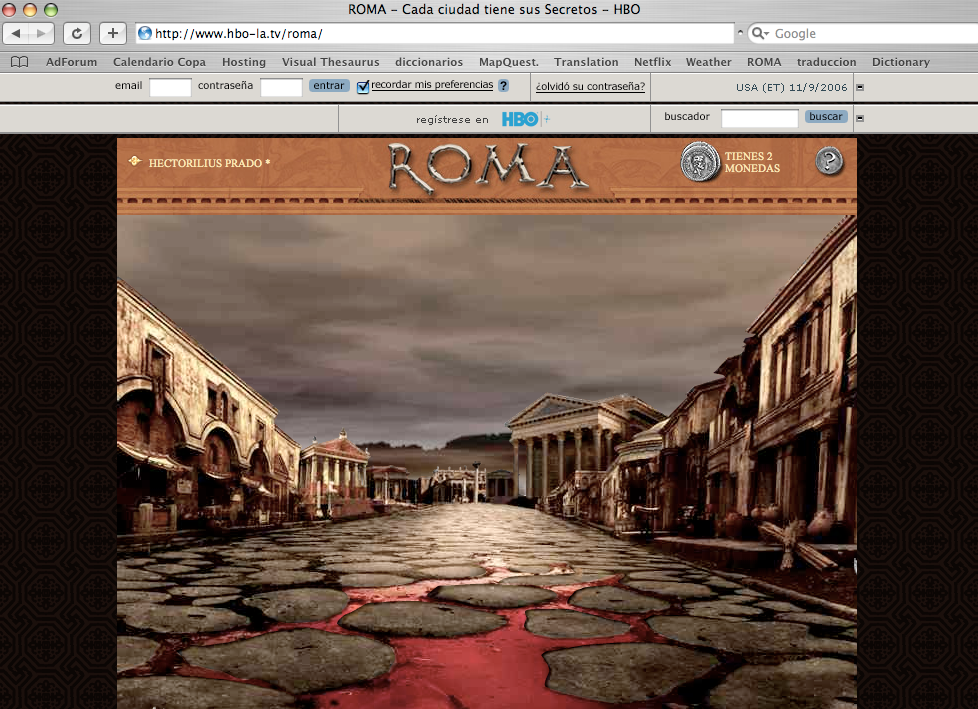
Task: Focus the email input field
Action: (170, 87)
